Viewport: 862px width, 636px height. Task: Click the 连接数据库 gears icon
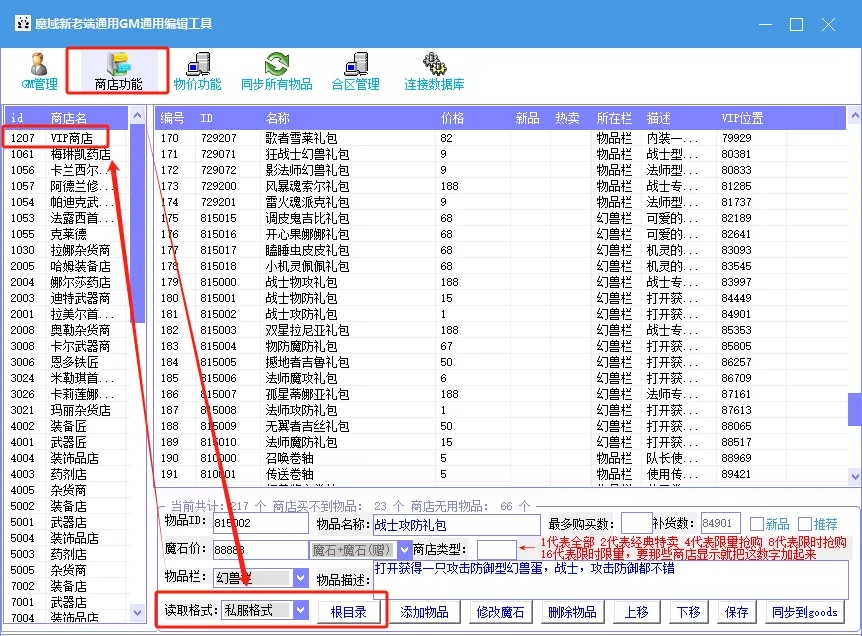click(434, 72)
